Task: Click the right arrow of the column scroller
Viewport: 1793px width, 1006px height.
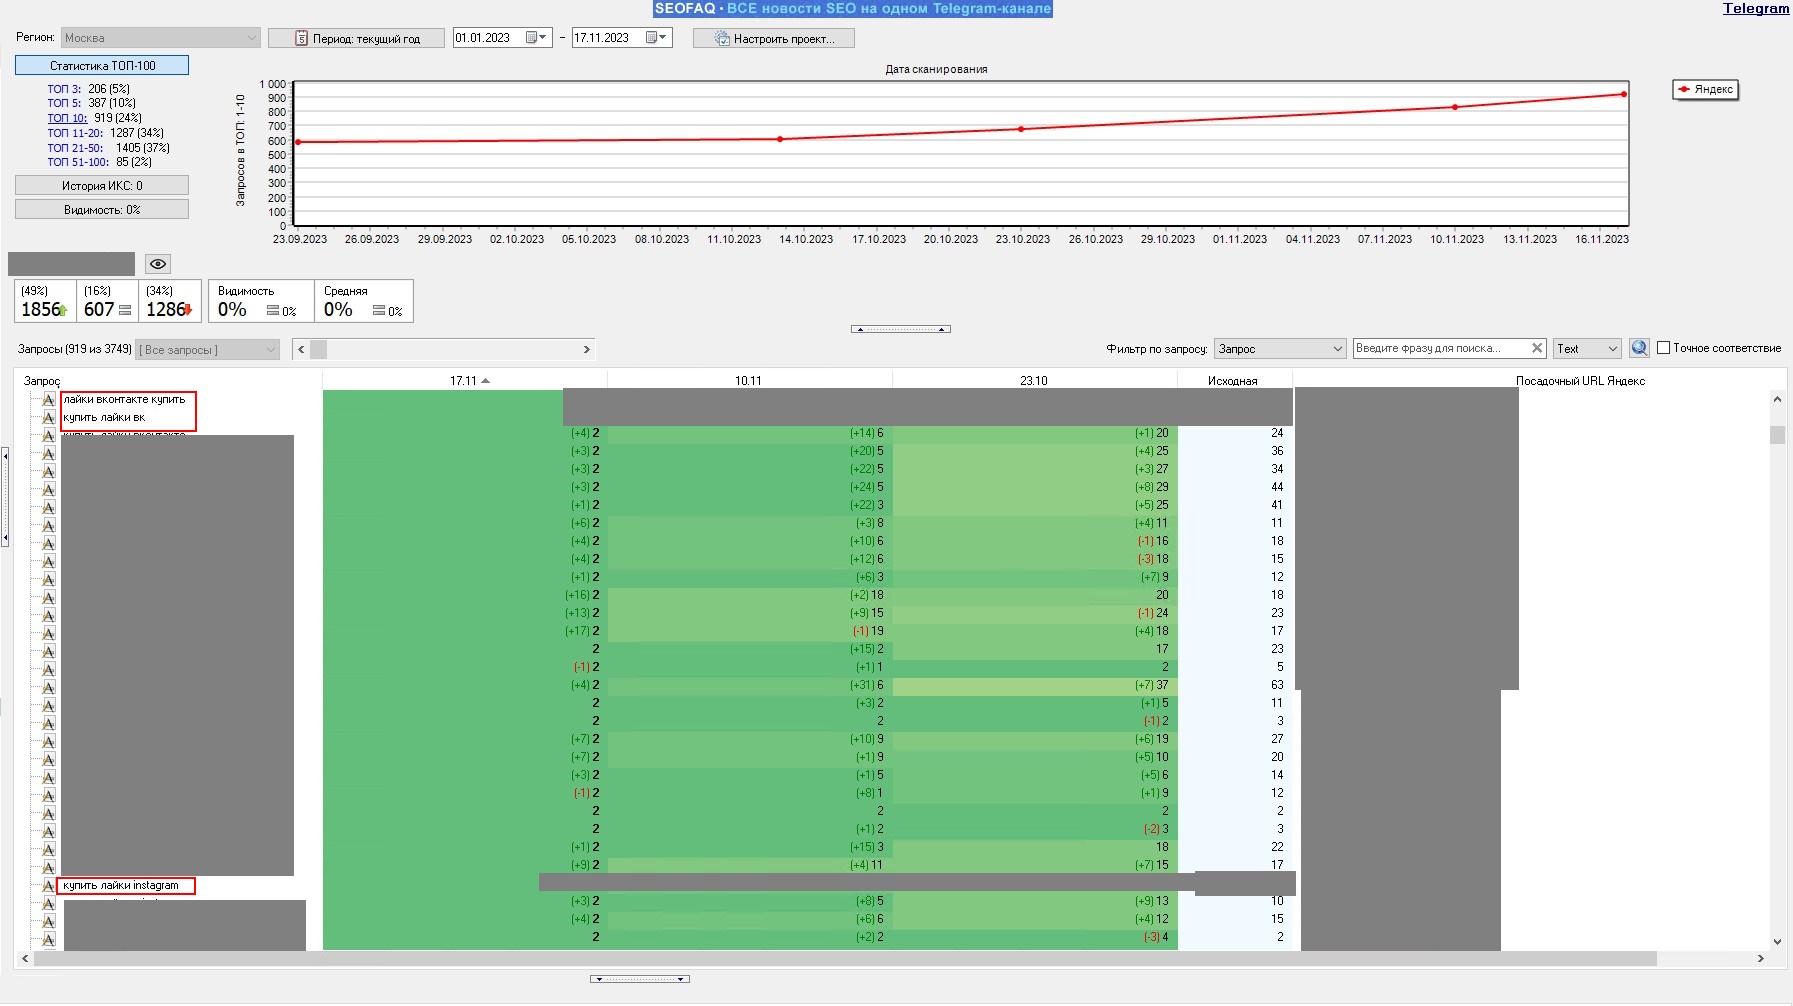Action: click(x=587, y=349)
